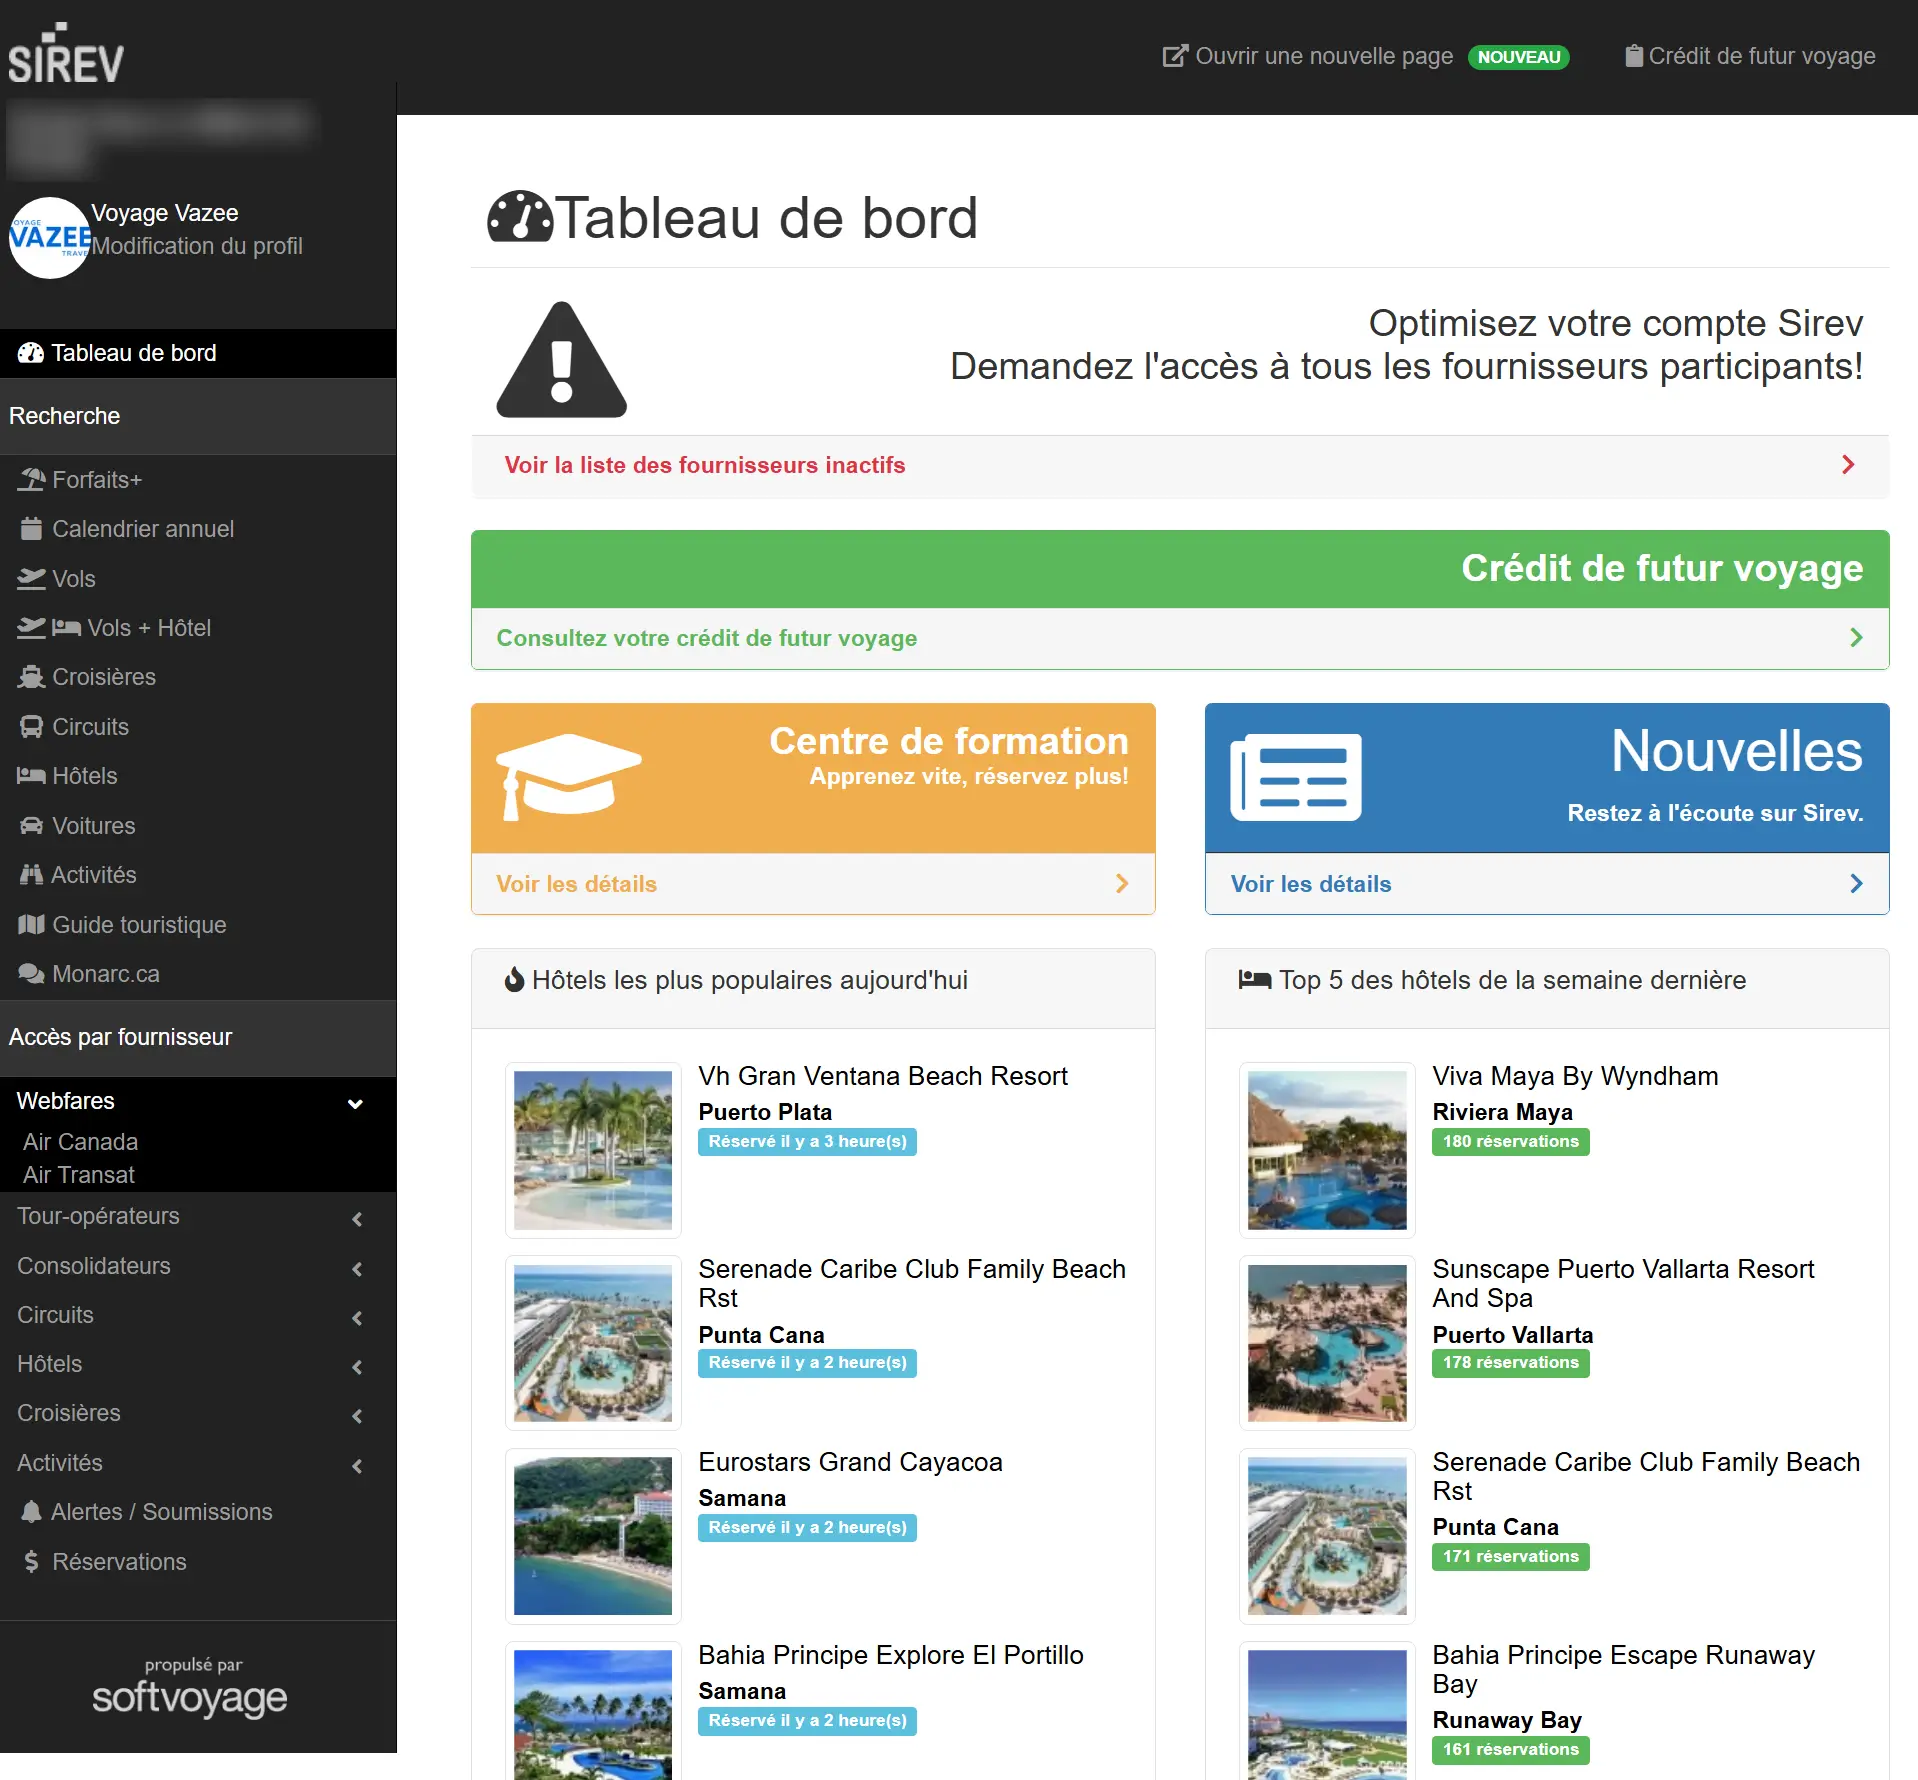Image resolution: width=1918 pixels, height=1780 pixels.
Task: Open the Viva Maya By Wyndham thumbnail
Action: (x=1327, y=1150)
